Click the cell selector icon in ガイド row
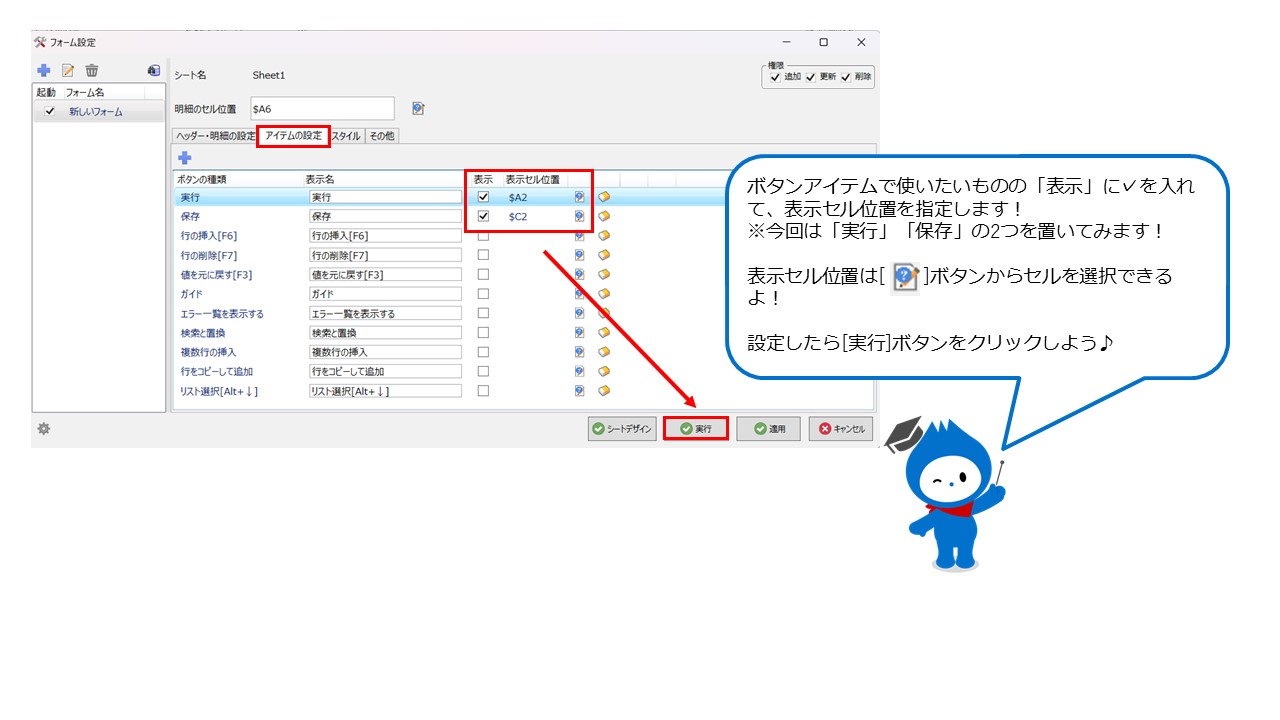The image size is (1280, 720). pos(579,294)
